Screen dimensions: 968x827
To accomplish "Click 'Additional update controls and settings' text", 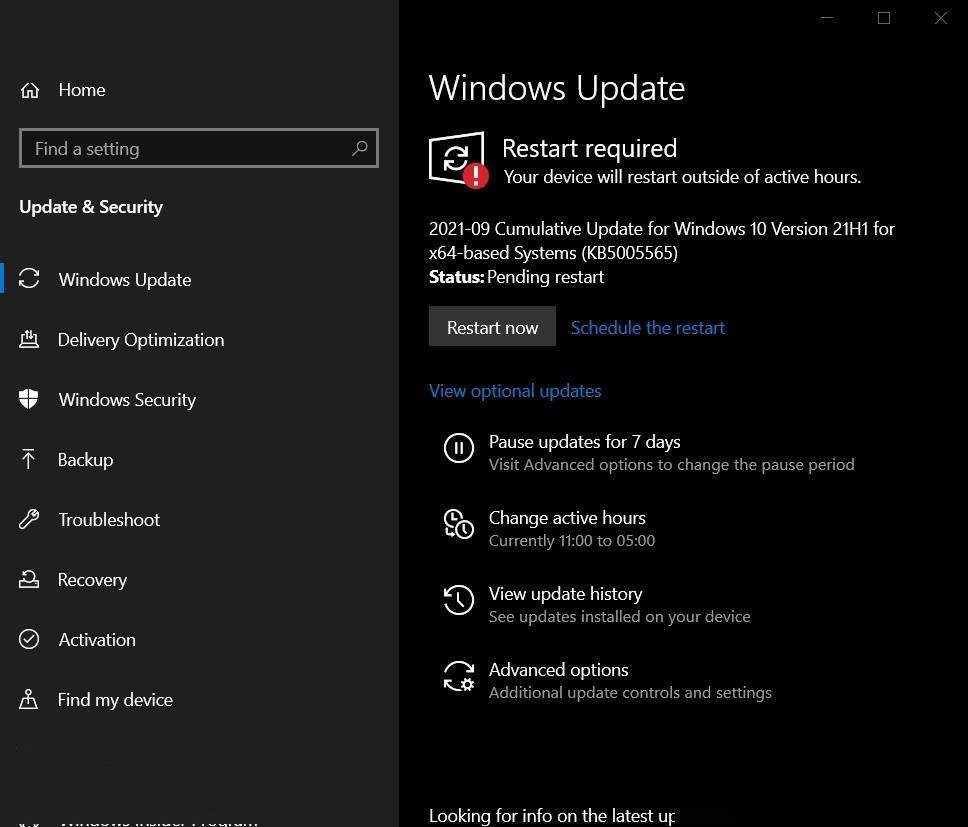I will pos(630,692).
